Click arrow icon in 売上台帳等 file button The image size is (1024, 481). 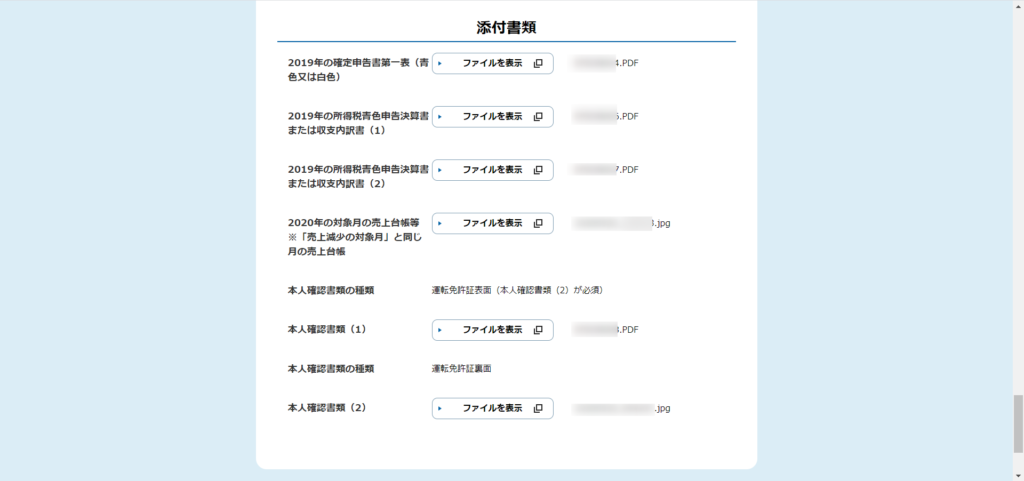pyautogui.click(x=440, y=223)
